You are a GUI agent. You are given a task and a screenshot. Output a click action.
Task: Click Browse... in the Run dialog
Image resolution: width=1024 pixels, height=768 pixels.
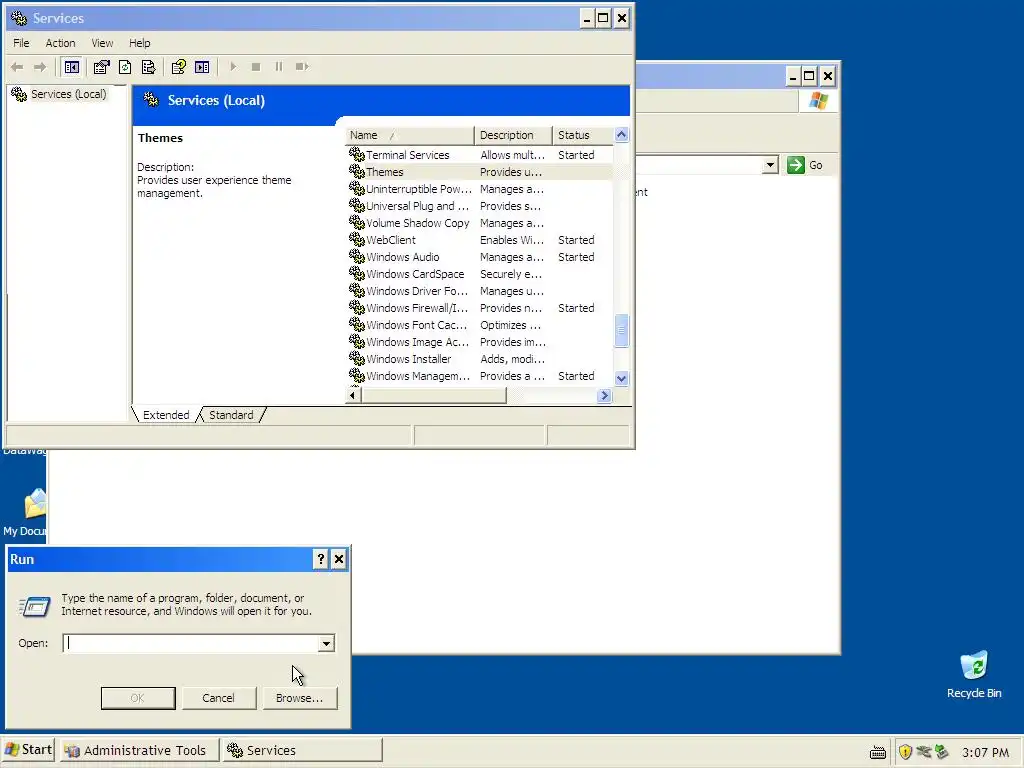[x=299, y=697]
